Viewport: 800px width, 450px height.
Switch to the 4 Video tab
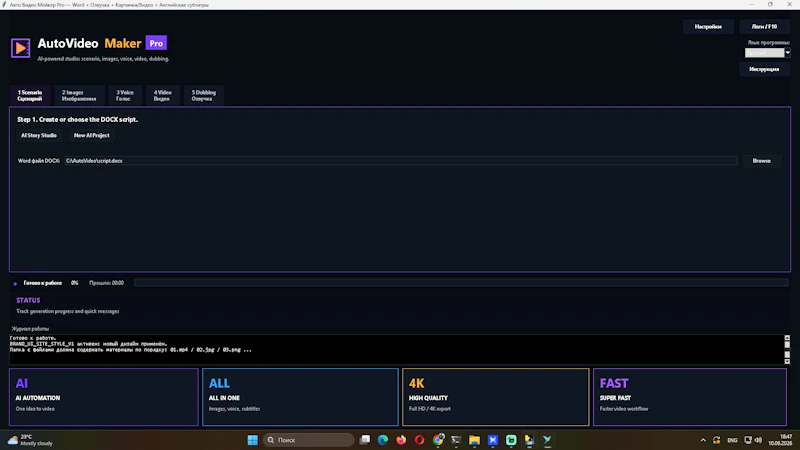tap(162, 95)
